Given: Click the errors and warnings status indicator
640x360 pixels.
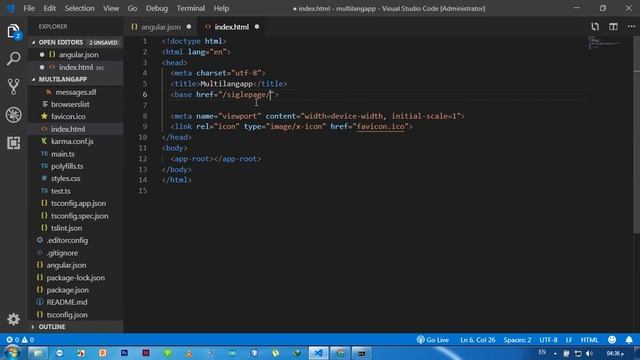Looking at the screenshot, I should click(x=20, y=340).
